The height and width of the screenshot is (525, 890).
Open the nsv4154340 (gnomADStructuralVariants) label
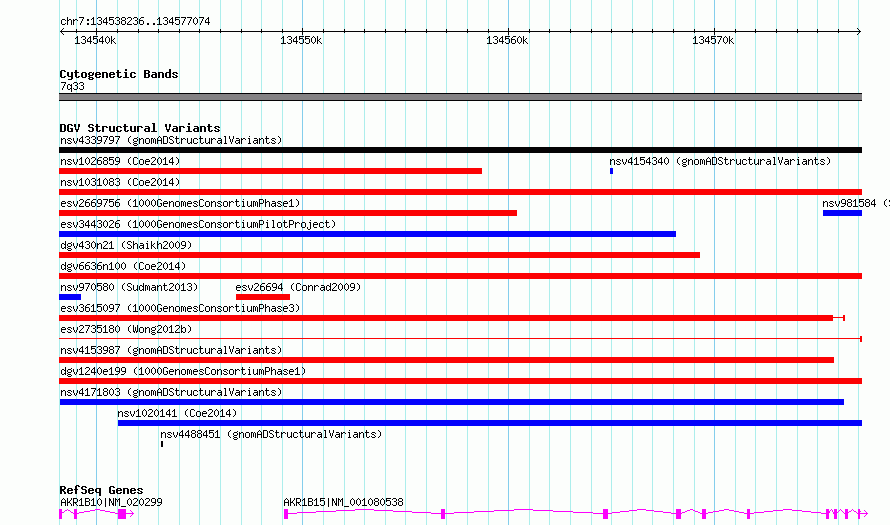720,161
